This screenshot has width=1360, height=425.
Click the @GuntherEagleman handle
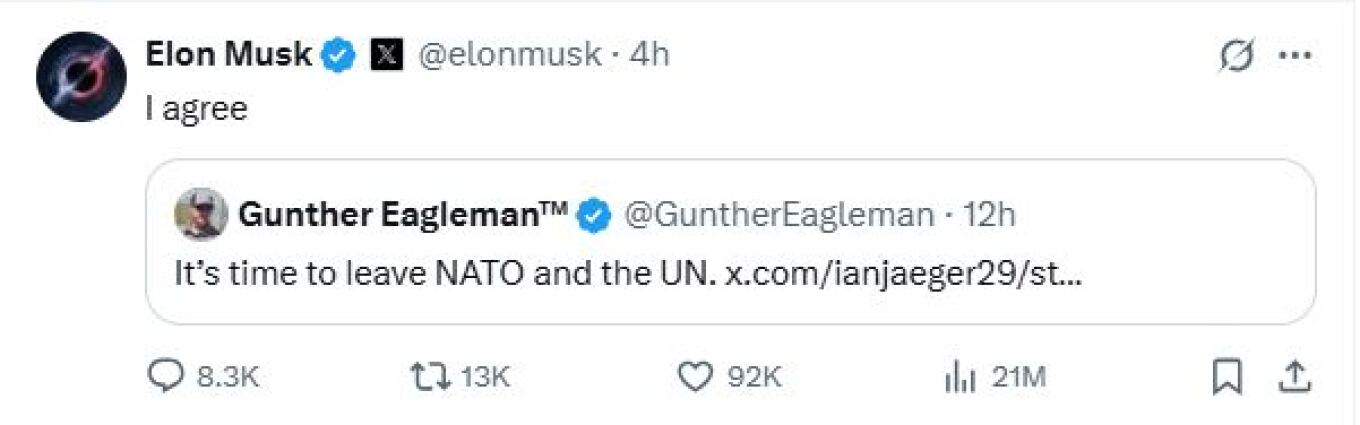pyautogui.click(x=780, y=214)
